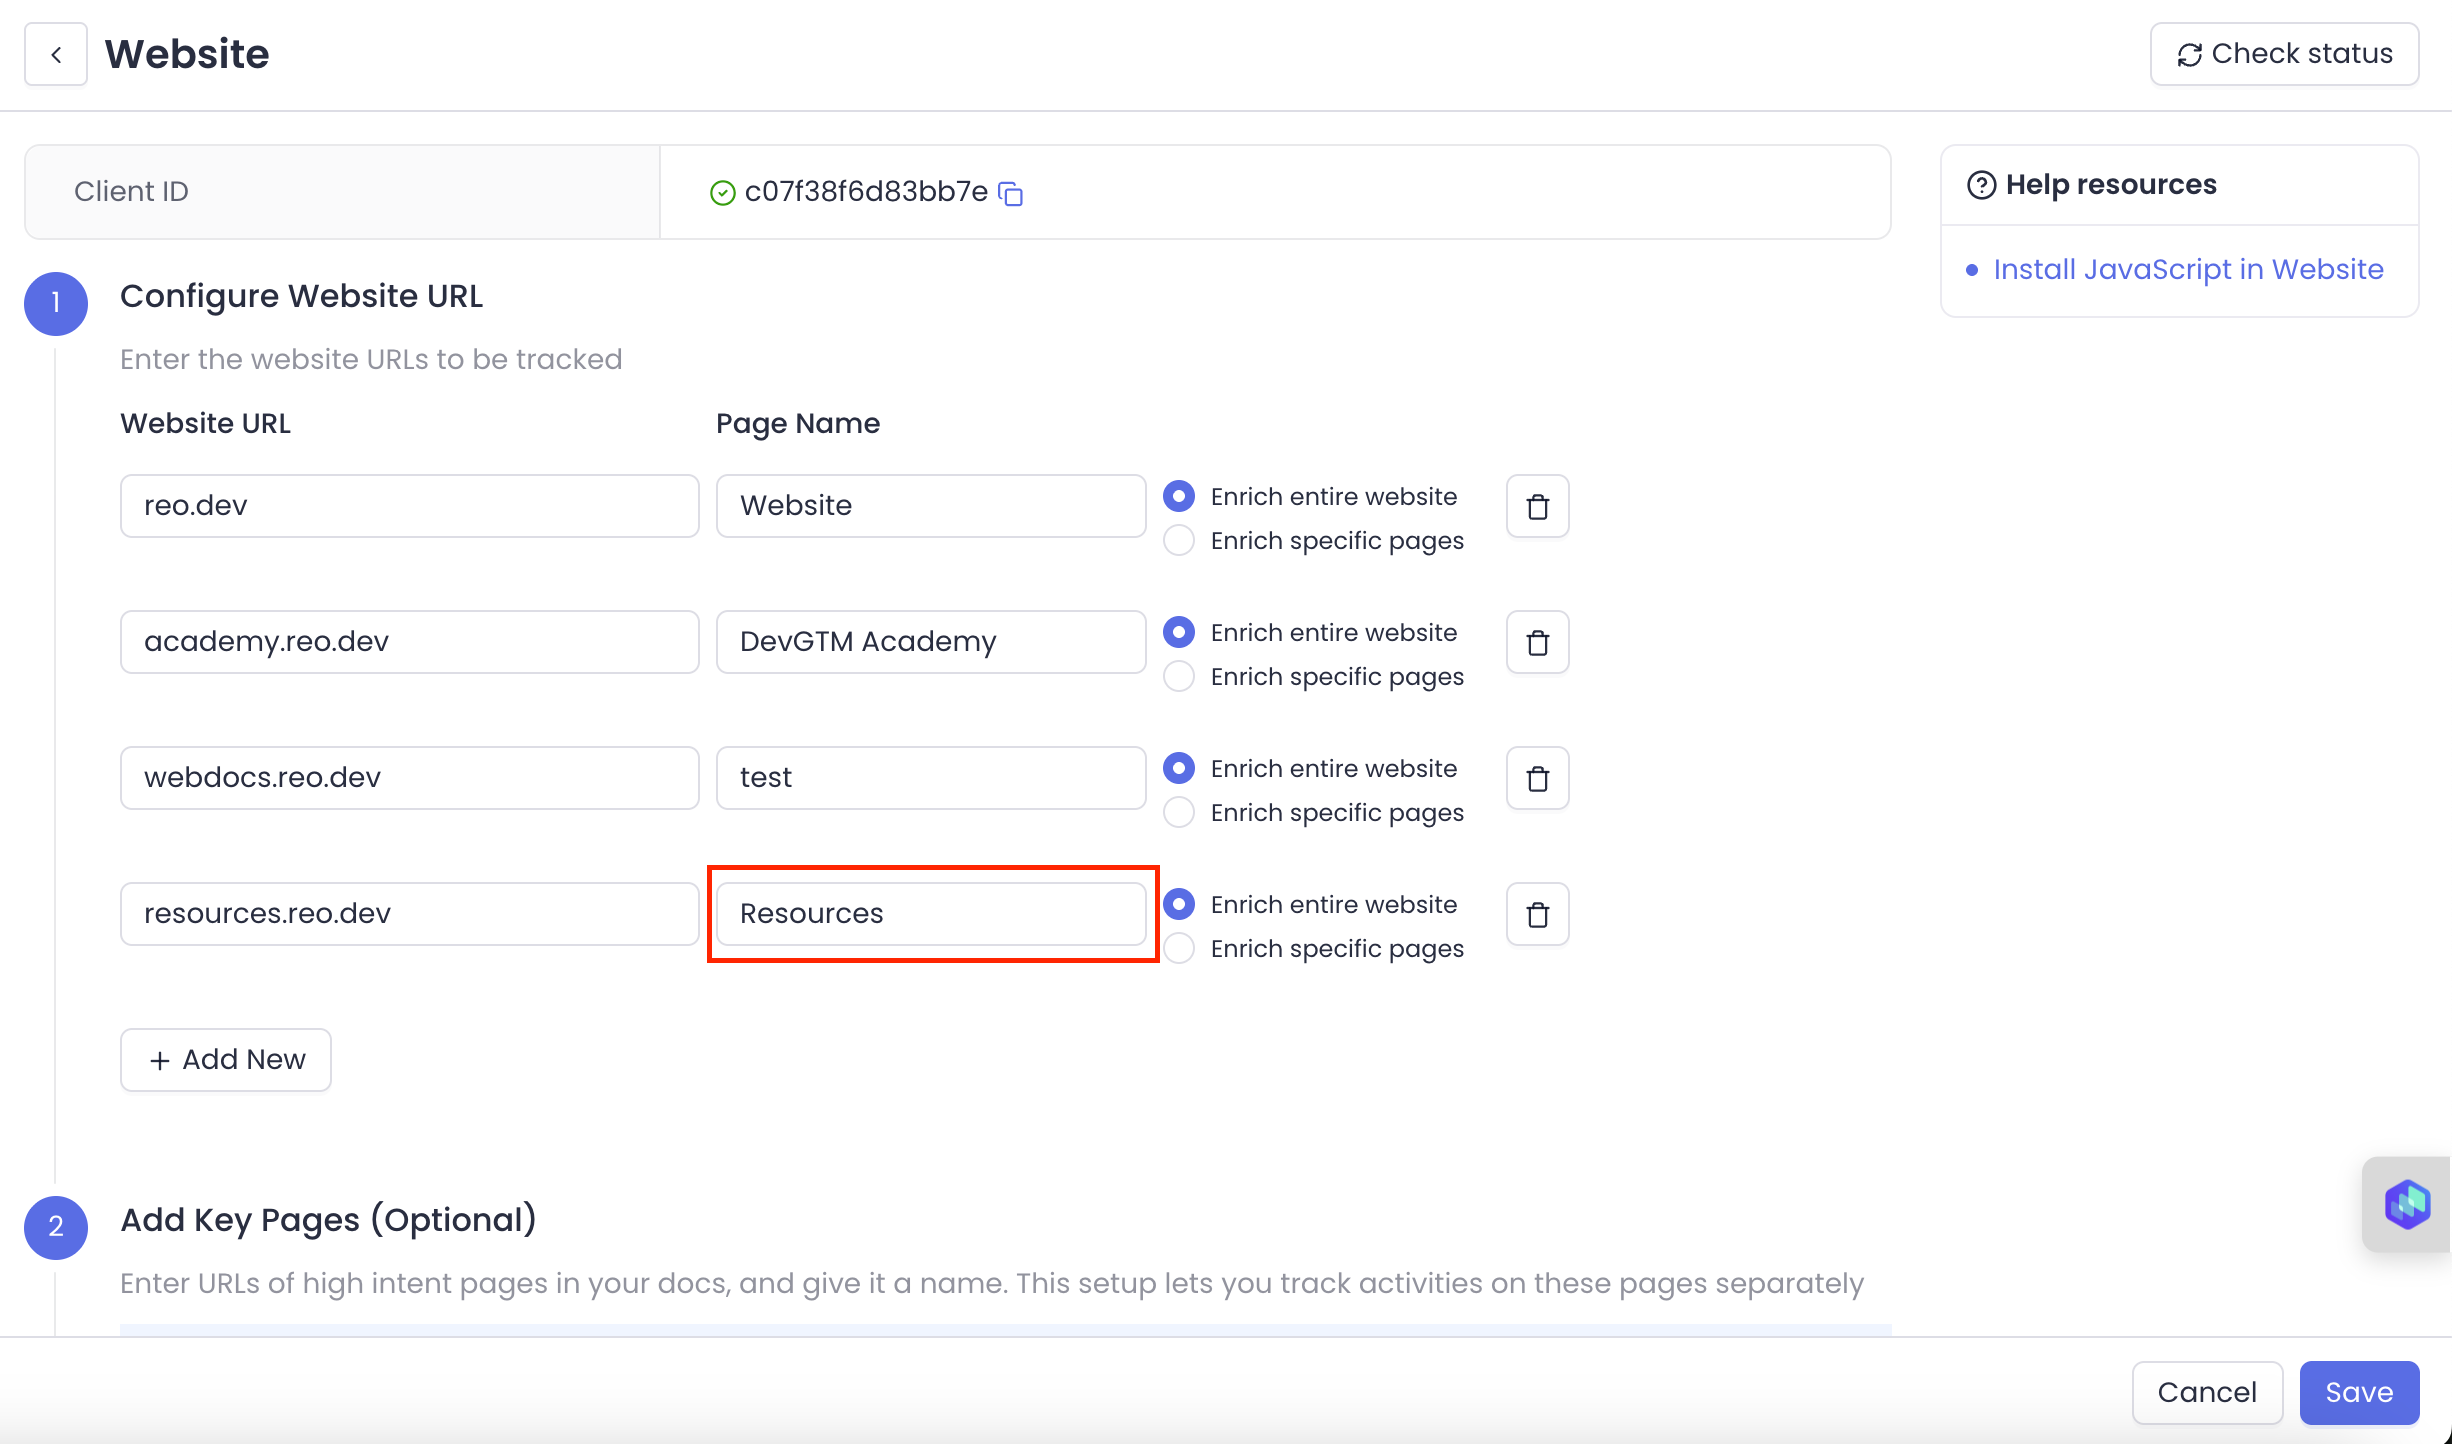2452x1444 pixels.
Task: Select Enrich specific pages for resources.reo.dev
Action: 1179,949
